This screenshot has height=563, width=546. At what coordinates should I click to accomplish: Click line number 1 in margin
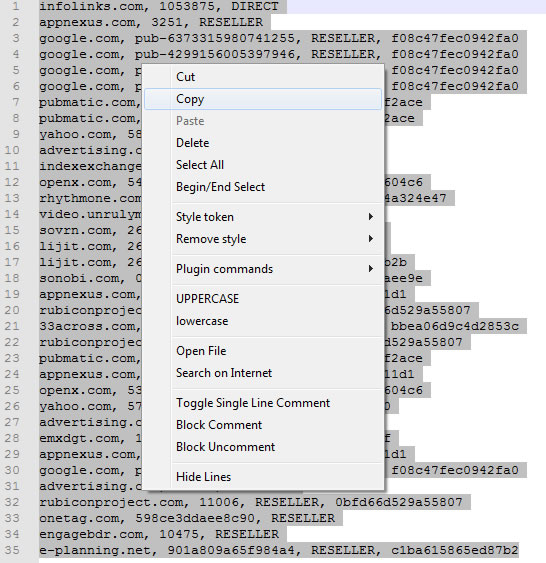pos(15,6)
